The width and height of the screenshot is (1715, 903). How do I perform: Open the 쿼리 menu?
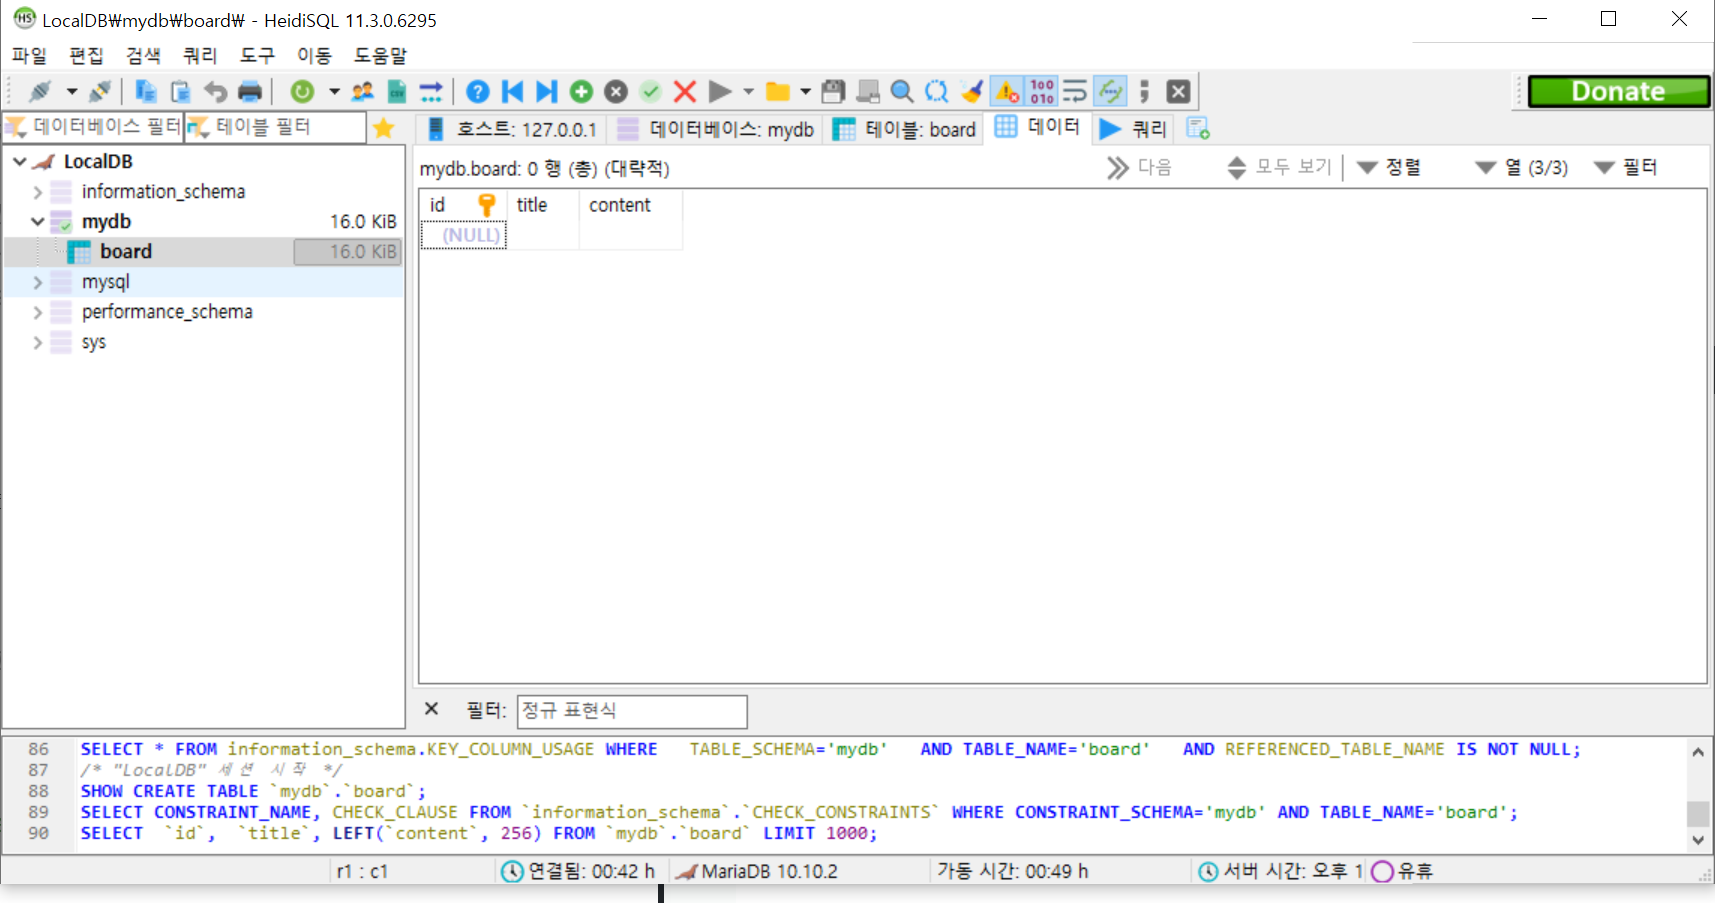point(200,55)
